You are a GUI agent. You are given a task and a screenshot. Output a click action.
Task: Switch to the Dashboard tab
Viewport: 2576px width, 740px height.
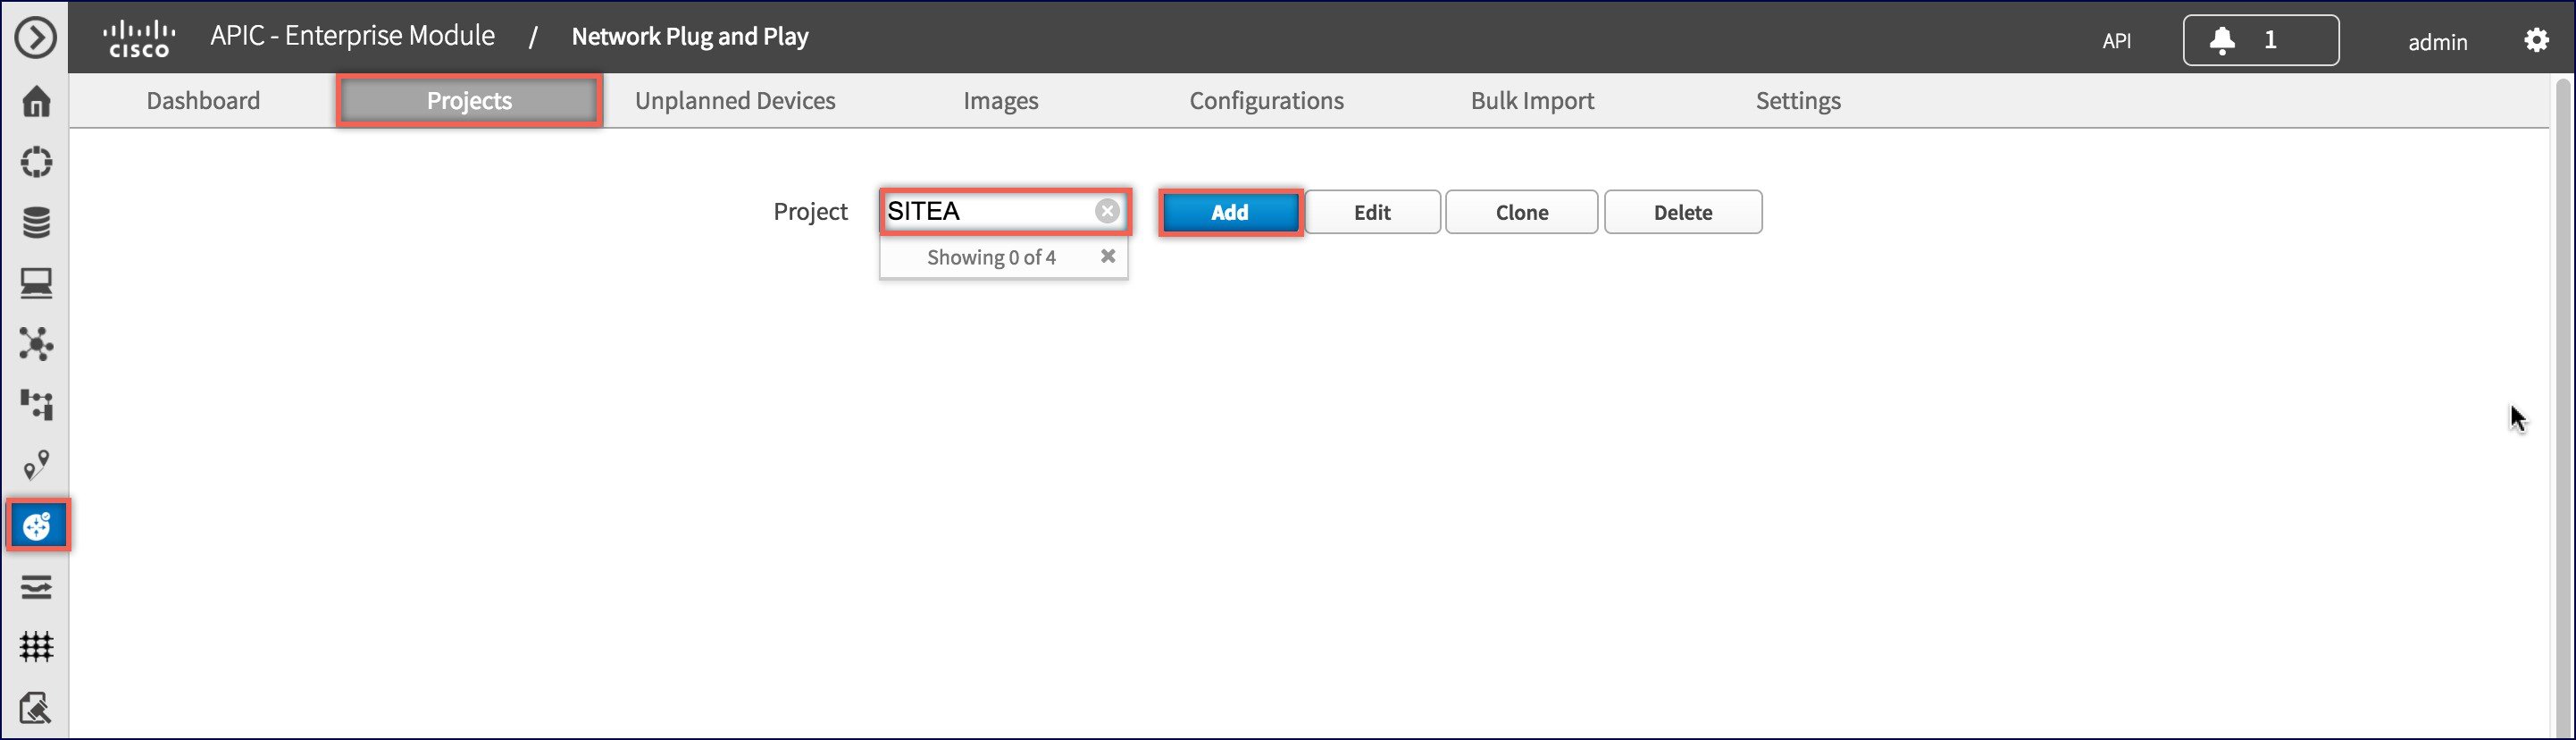(x=203, y=100)
